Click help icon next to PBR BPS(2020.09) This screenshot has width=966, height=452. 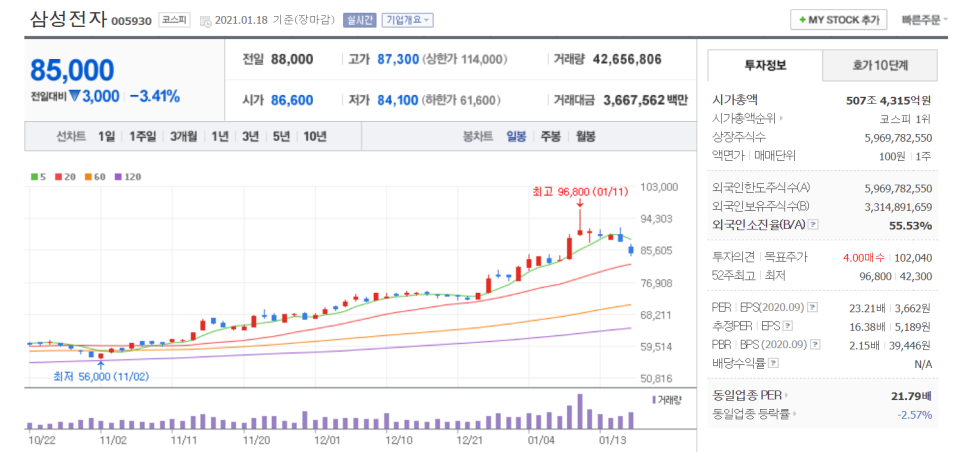[x=816, y=344]
